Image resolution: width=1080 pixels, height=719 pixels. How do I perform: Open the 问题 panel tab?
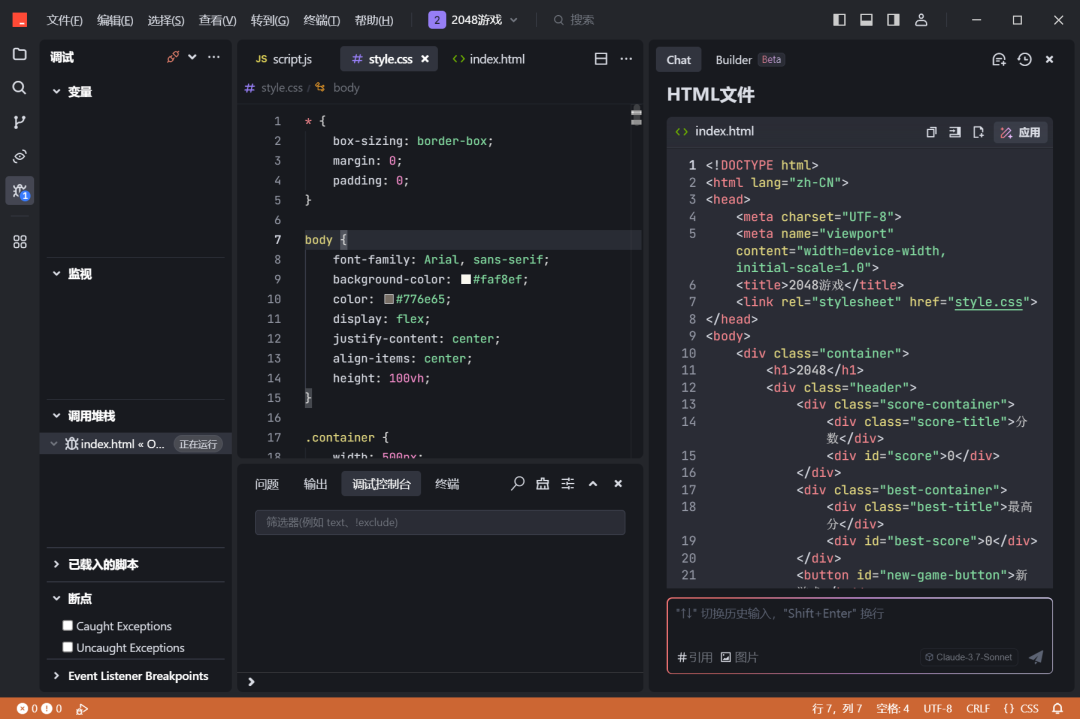267,484
